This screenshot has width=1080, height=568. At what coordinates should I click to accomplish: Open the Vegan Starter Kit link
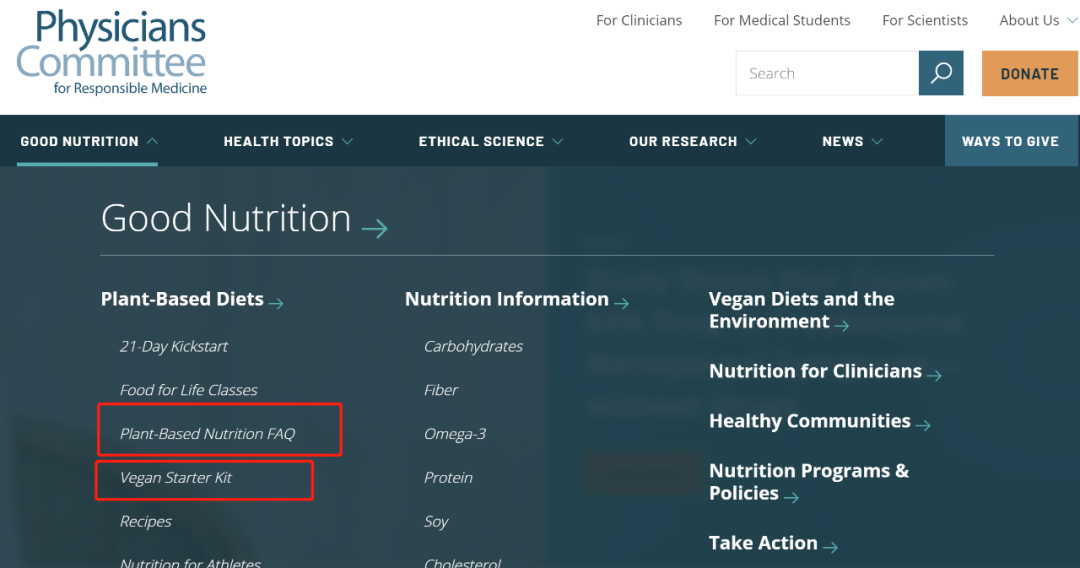pos(176,478)
